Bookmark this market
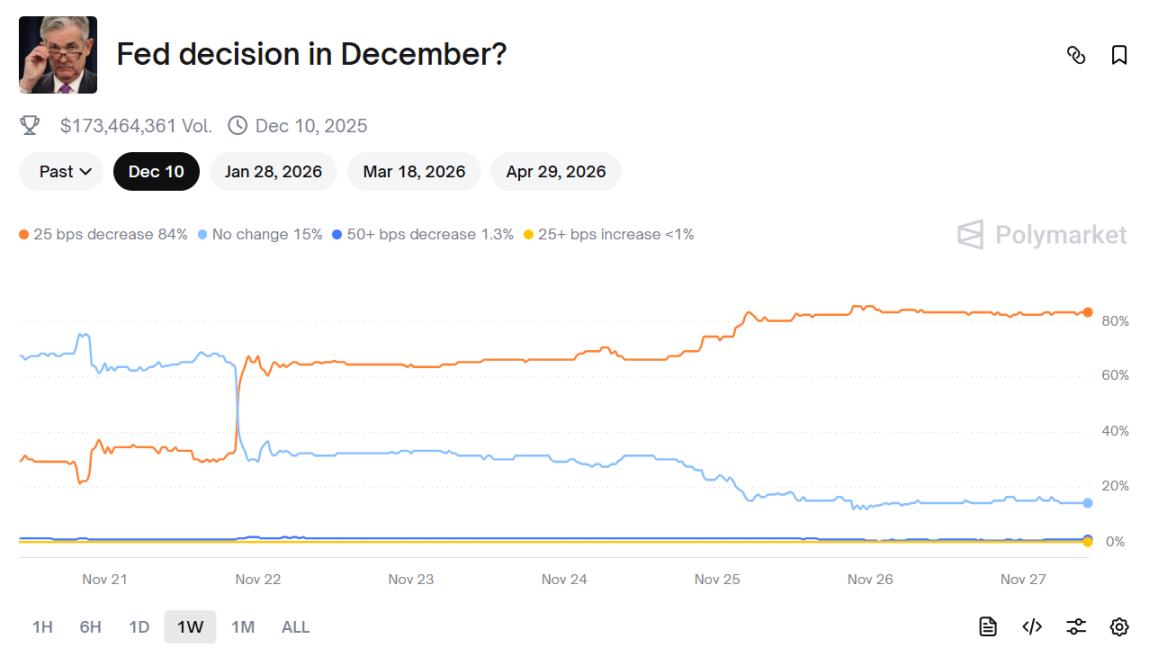This screenshot has width=1158, height=648. 1118,56
